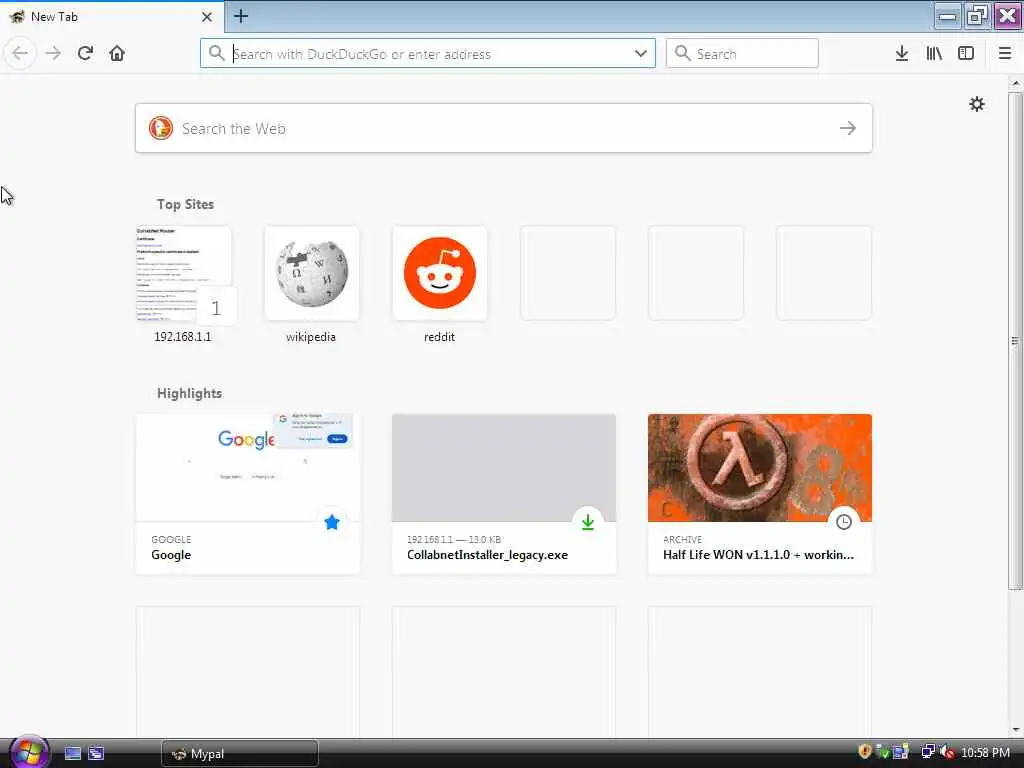Open the Downloads panel arrow icon
Viewport: 1024px width, 768px height.
902,54
